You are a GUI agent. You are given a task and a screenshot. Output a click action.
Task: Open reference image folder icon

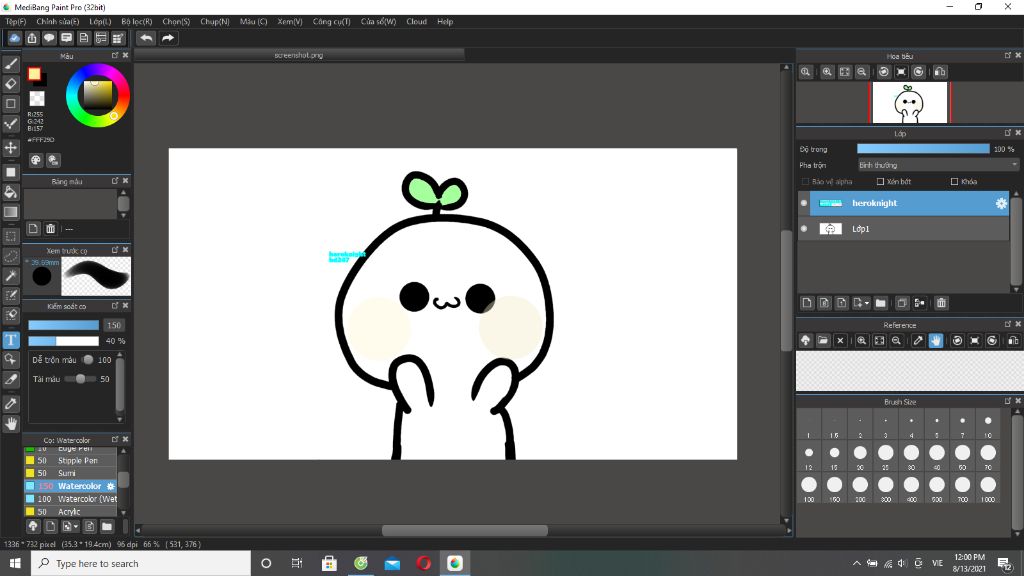point(823,340)
